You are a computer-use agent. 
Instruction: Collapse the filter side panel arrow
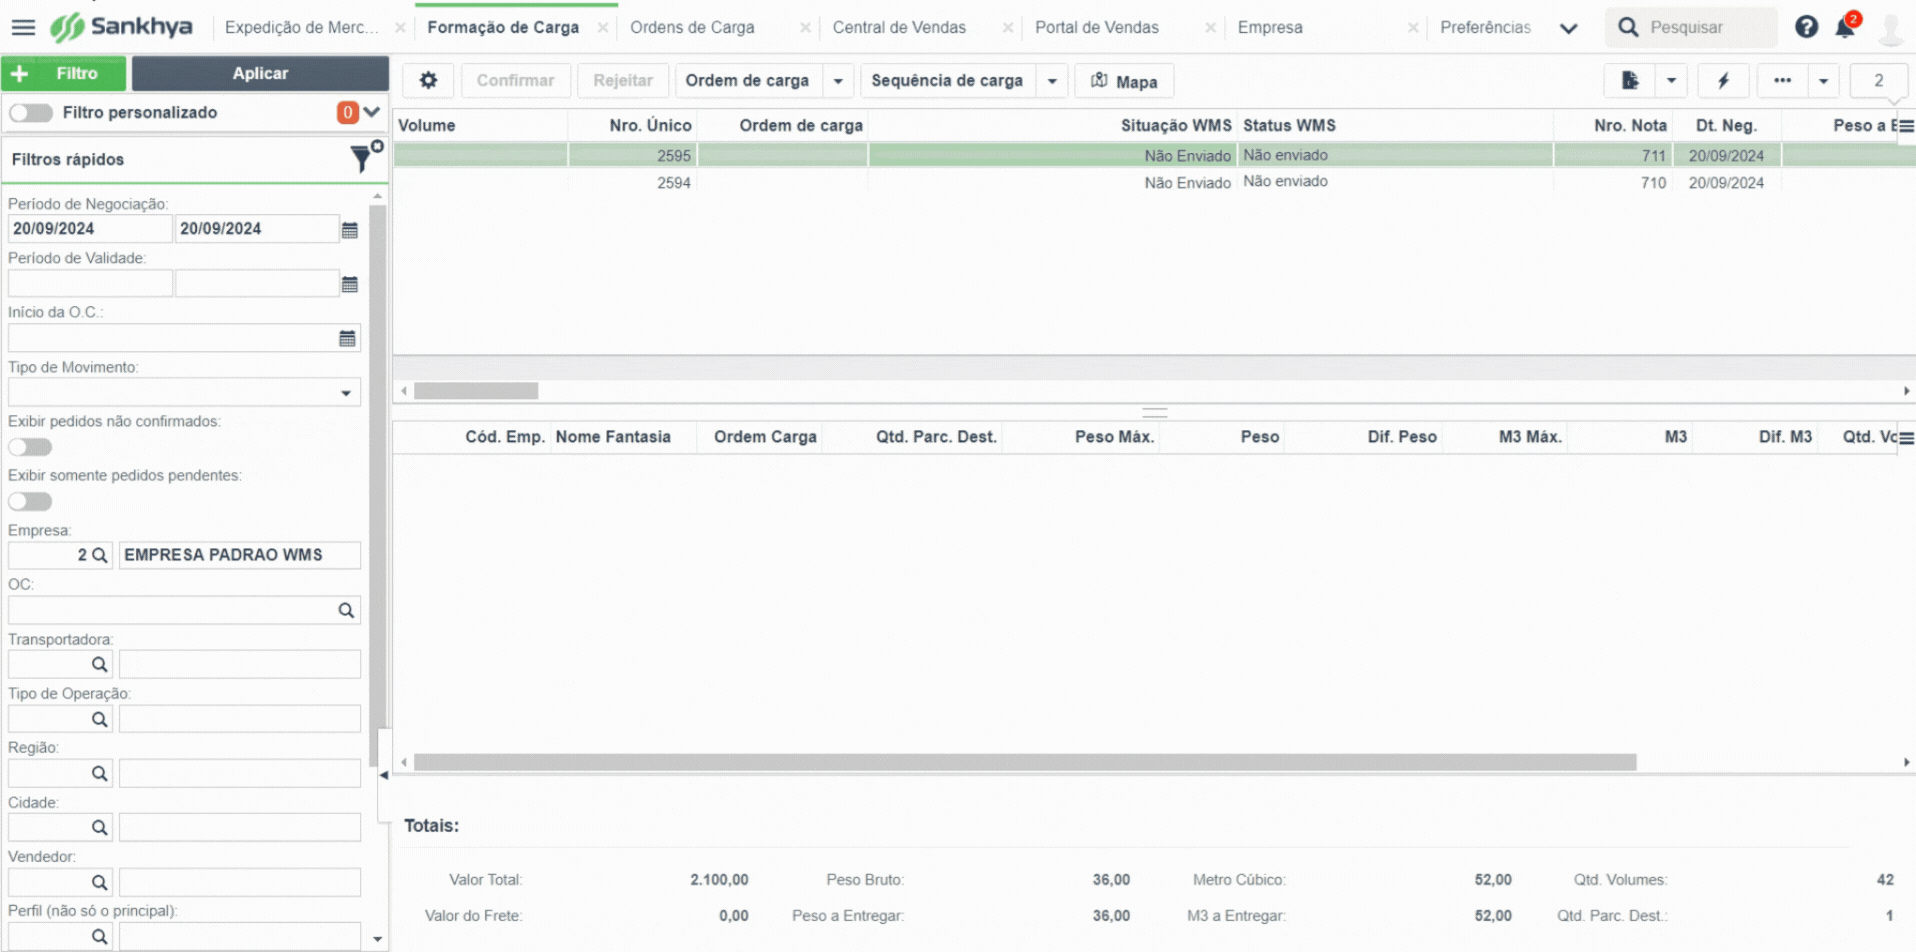click(383, 775)
